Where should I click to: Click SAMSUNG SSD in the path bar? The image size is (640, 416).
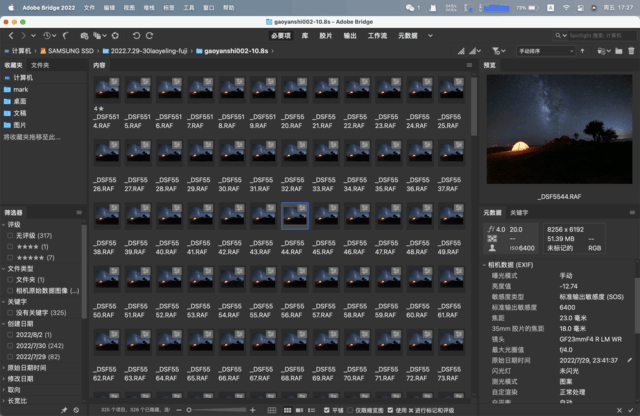(x=70, y=51)
